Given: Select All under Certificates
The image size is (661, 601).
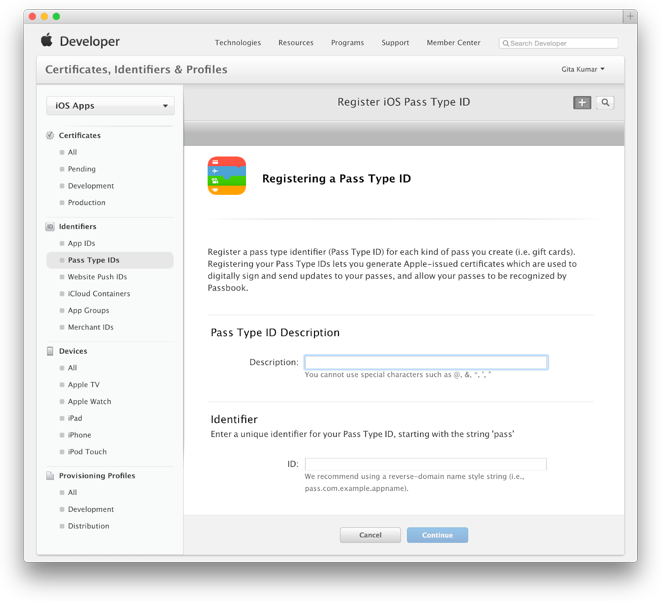Looking at the screenshot, I should pyautogui.click(x=72, y=152).
